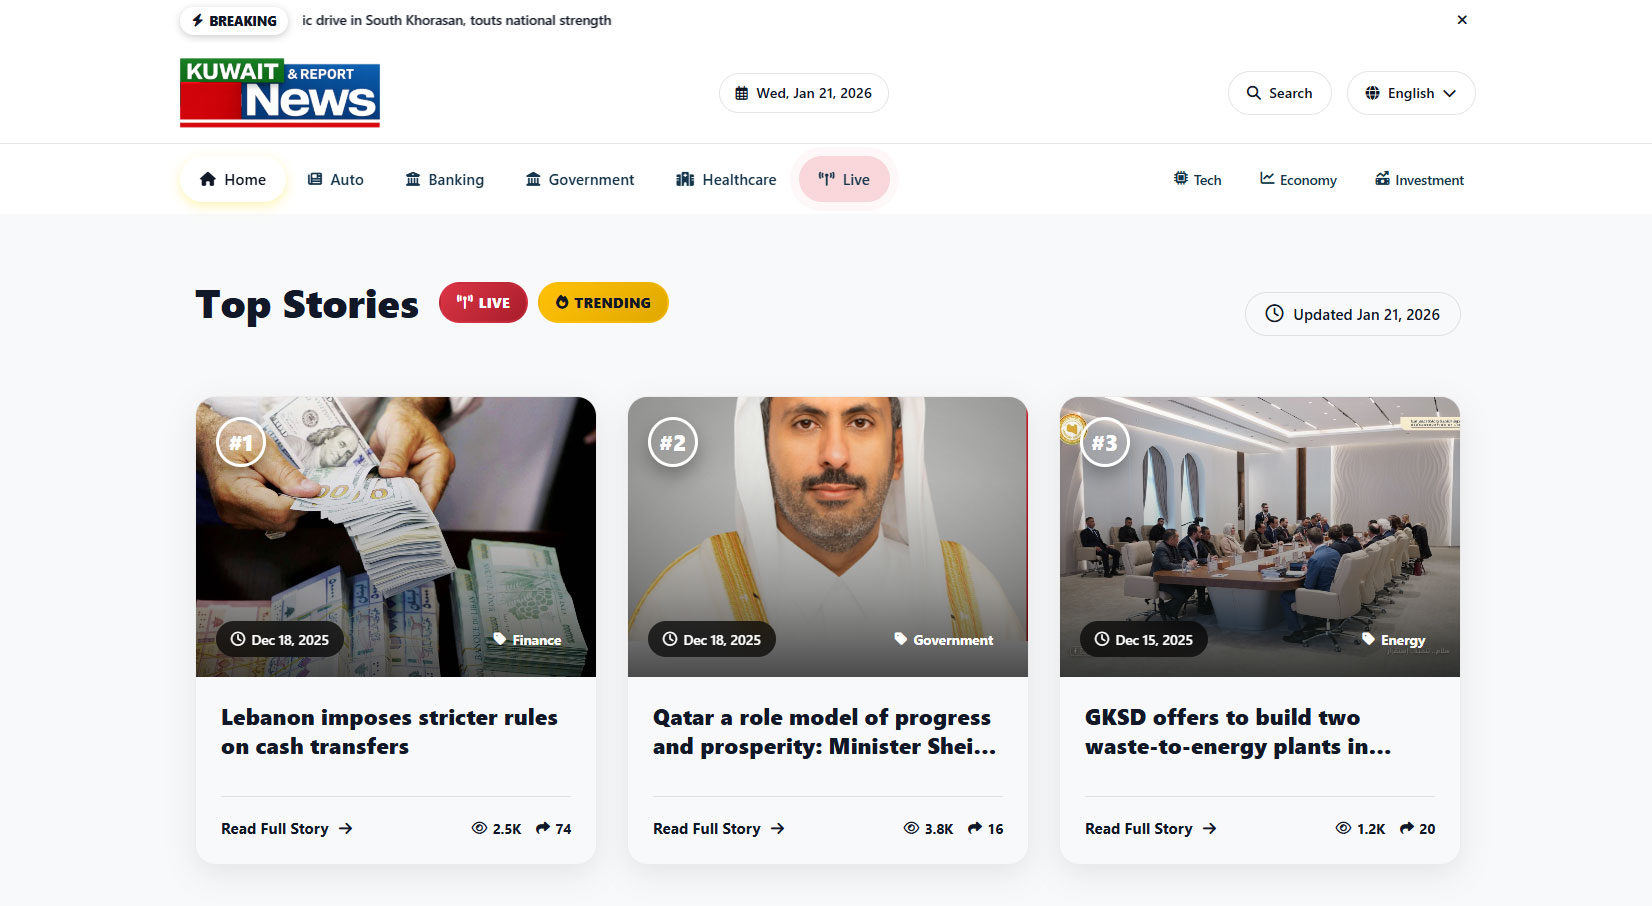Expand the English language dropdown
This screenshot has height=906, width=1652.
1410,93
